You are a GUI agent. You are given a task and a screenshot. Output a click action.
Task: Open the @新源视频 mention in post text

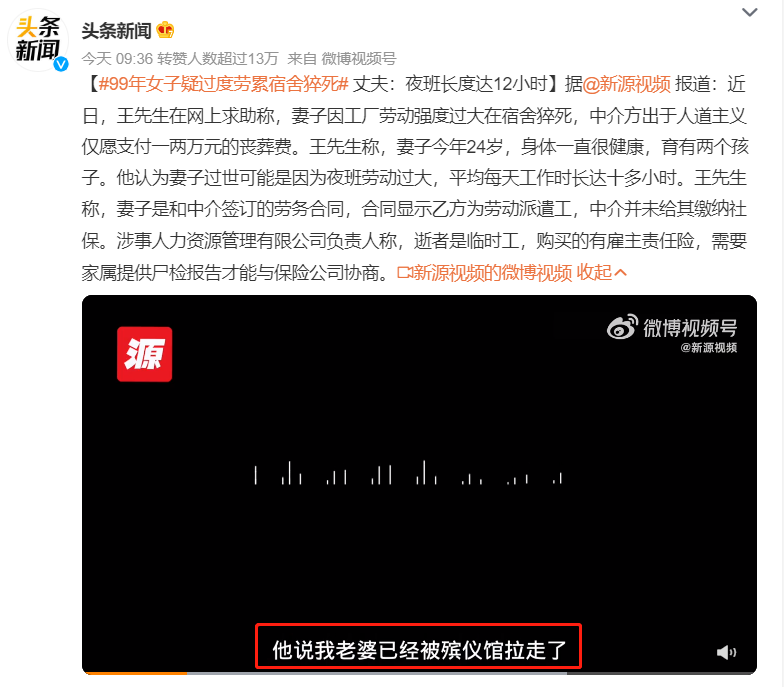tap(626, 84)
